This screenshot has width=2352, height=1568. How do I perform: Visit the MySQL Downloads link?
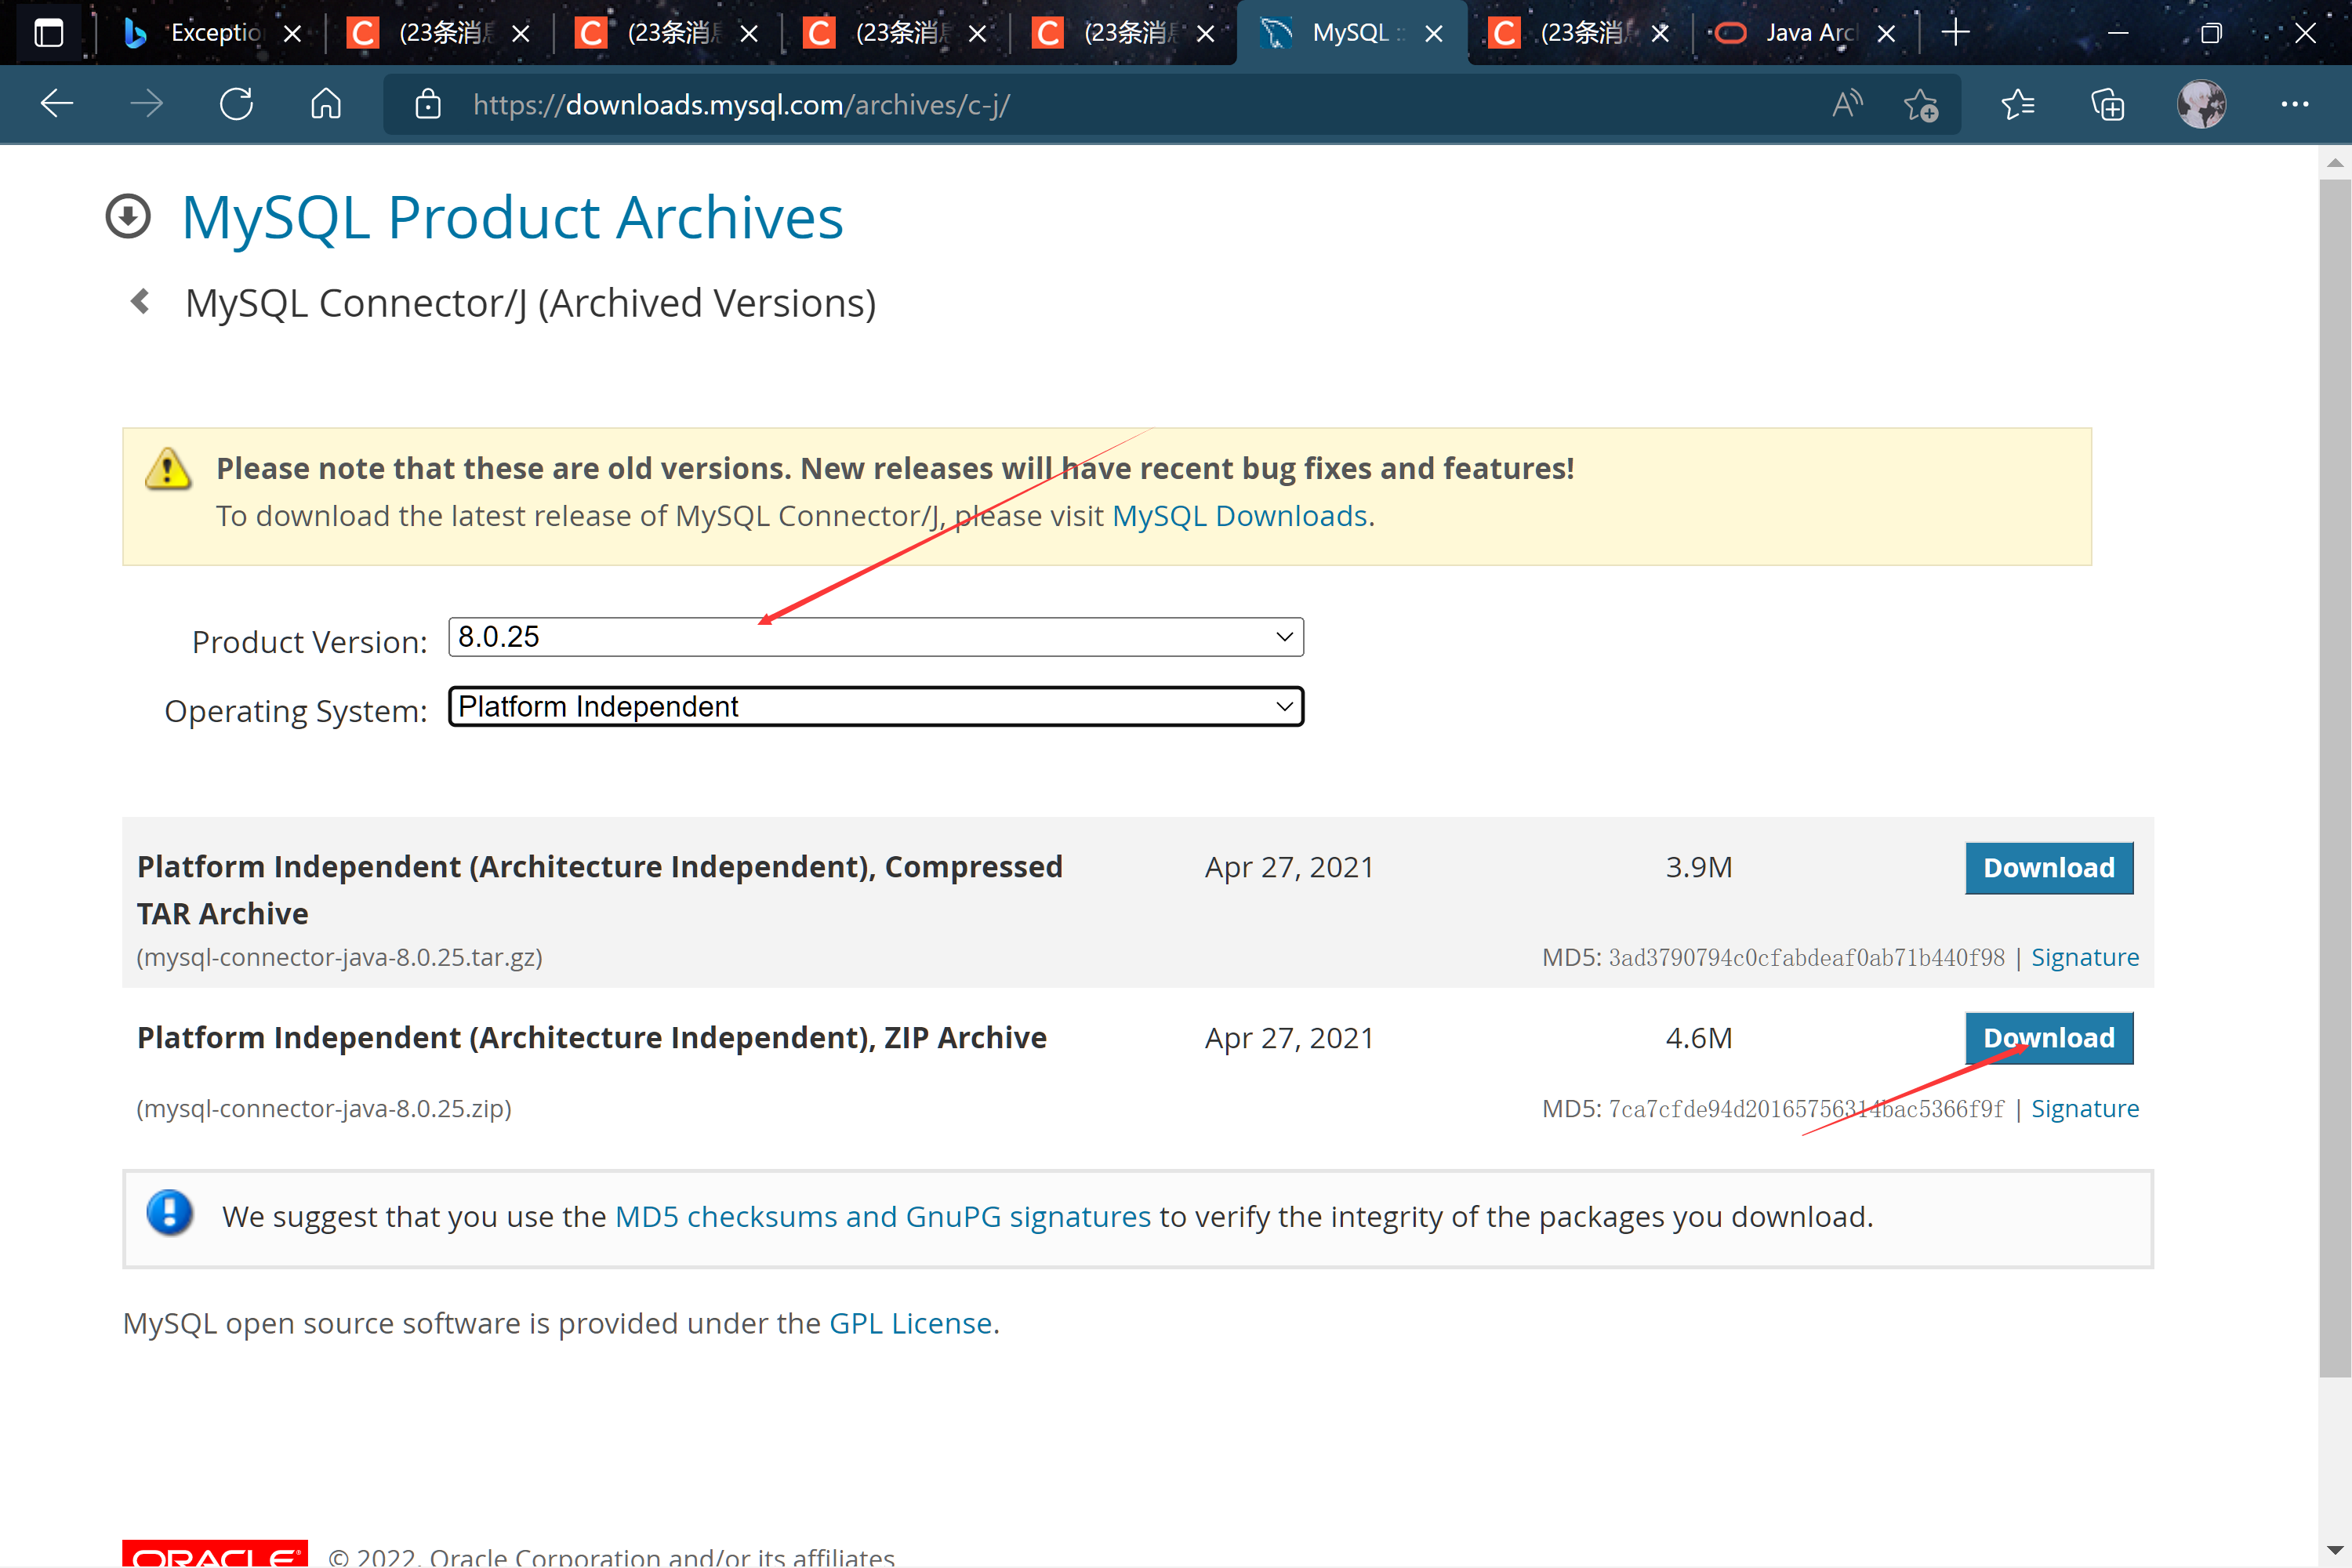point(1240,515)
